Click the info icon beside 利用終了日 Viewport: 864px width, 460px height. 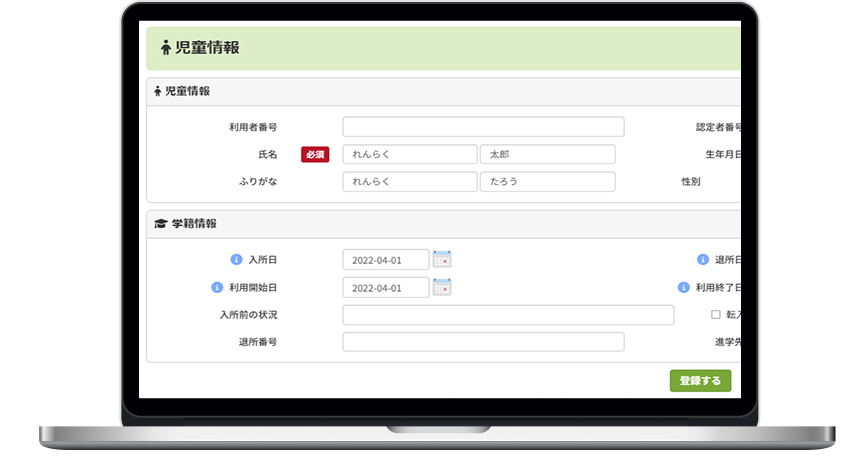(x=683, y=288)
